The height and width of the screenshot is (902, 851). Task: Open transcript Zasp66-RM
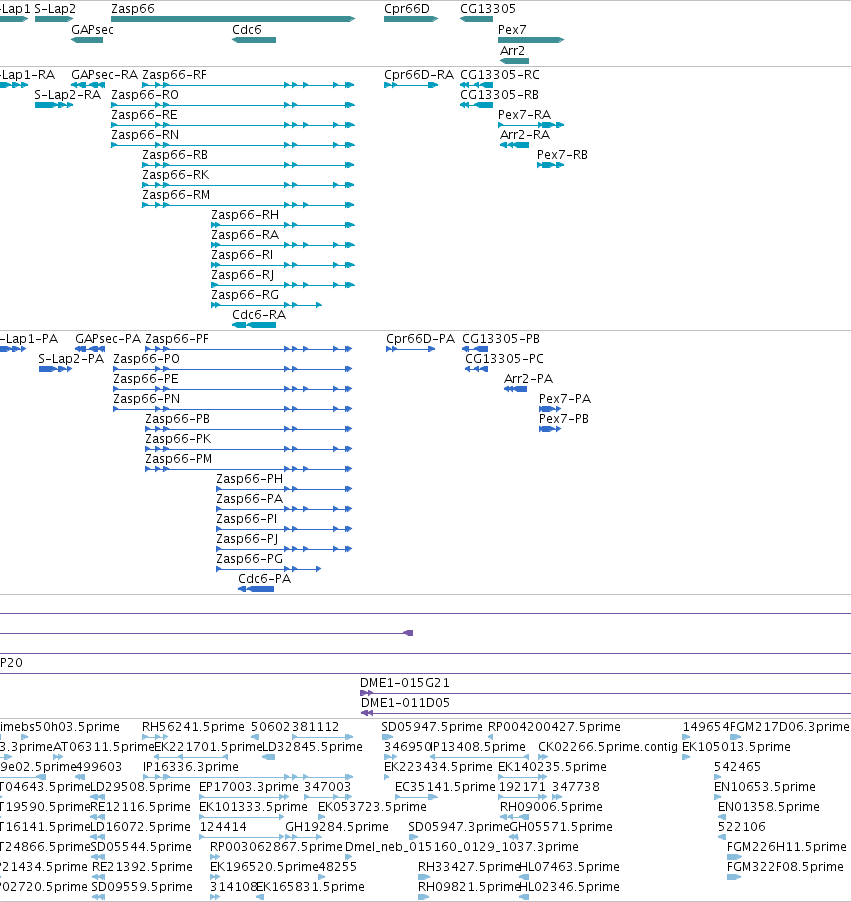pos(176,194)
